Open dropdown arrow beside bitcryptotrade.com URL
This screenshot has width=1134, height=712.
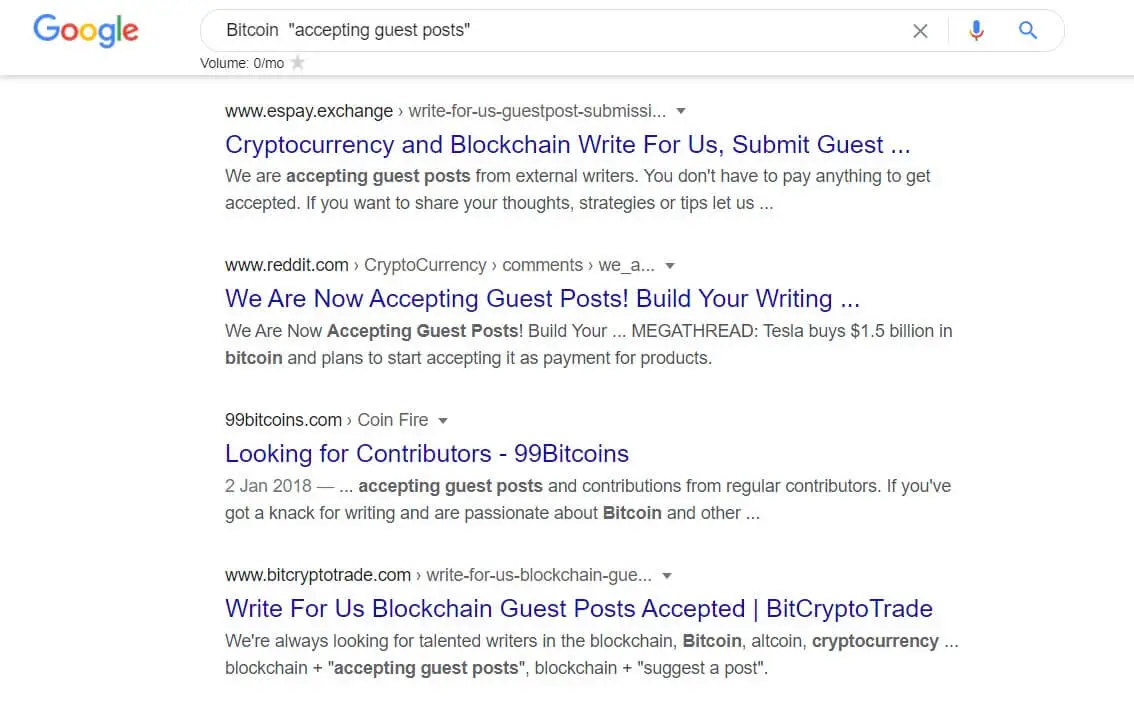pos(667,576)
